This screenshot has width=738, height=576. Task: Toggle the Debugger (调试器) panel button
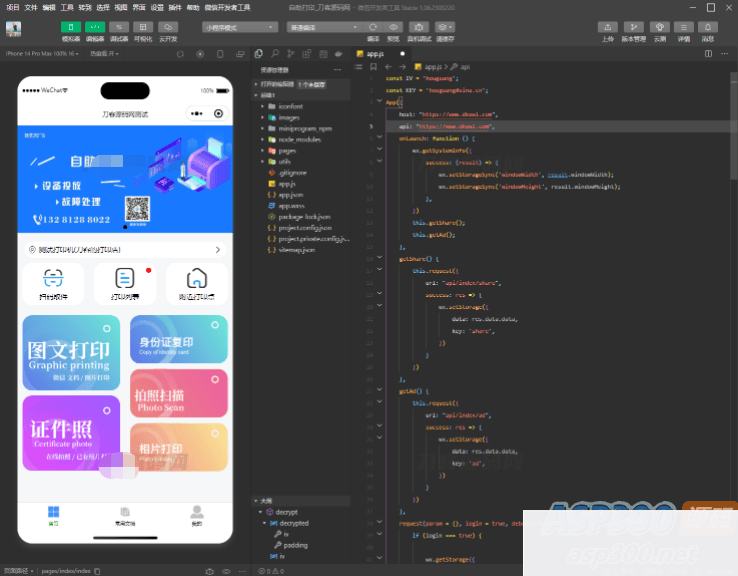point(119,27)
